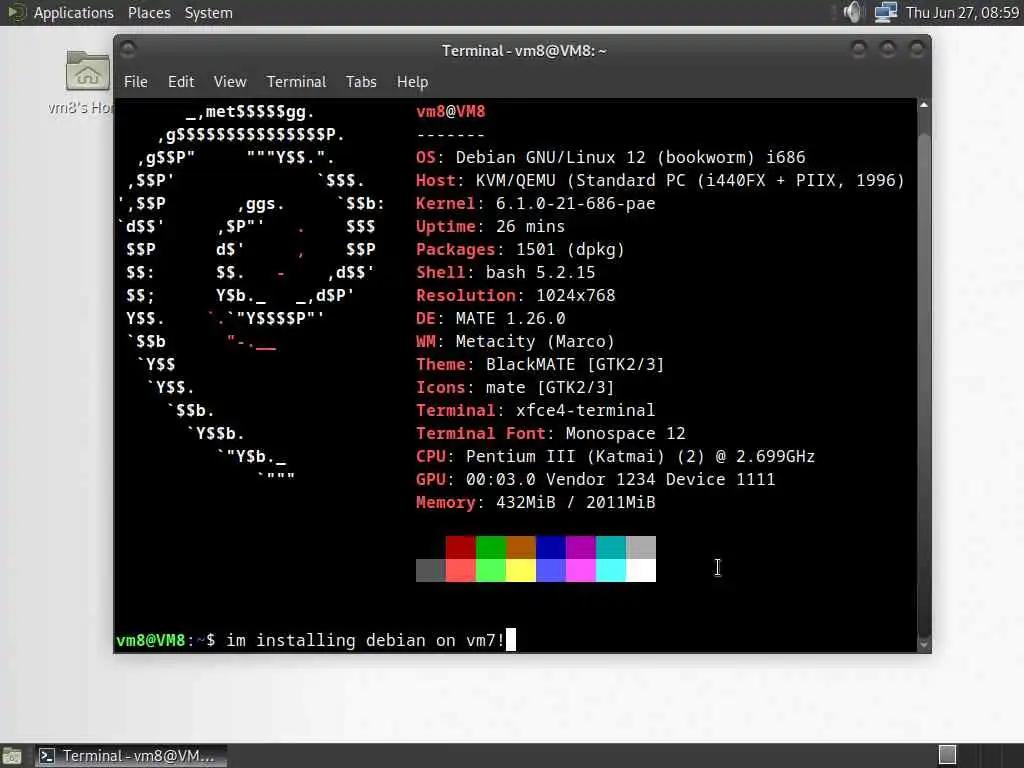
Task: Minimize the terminal window
Action: [x=859, y=49]
